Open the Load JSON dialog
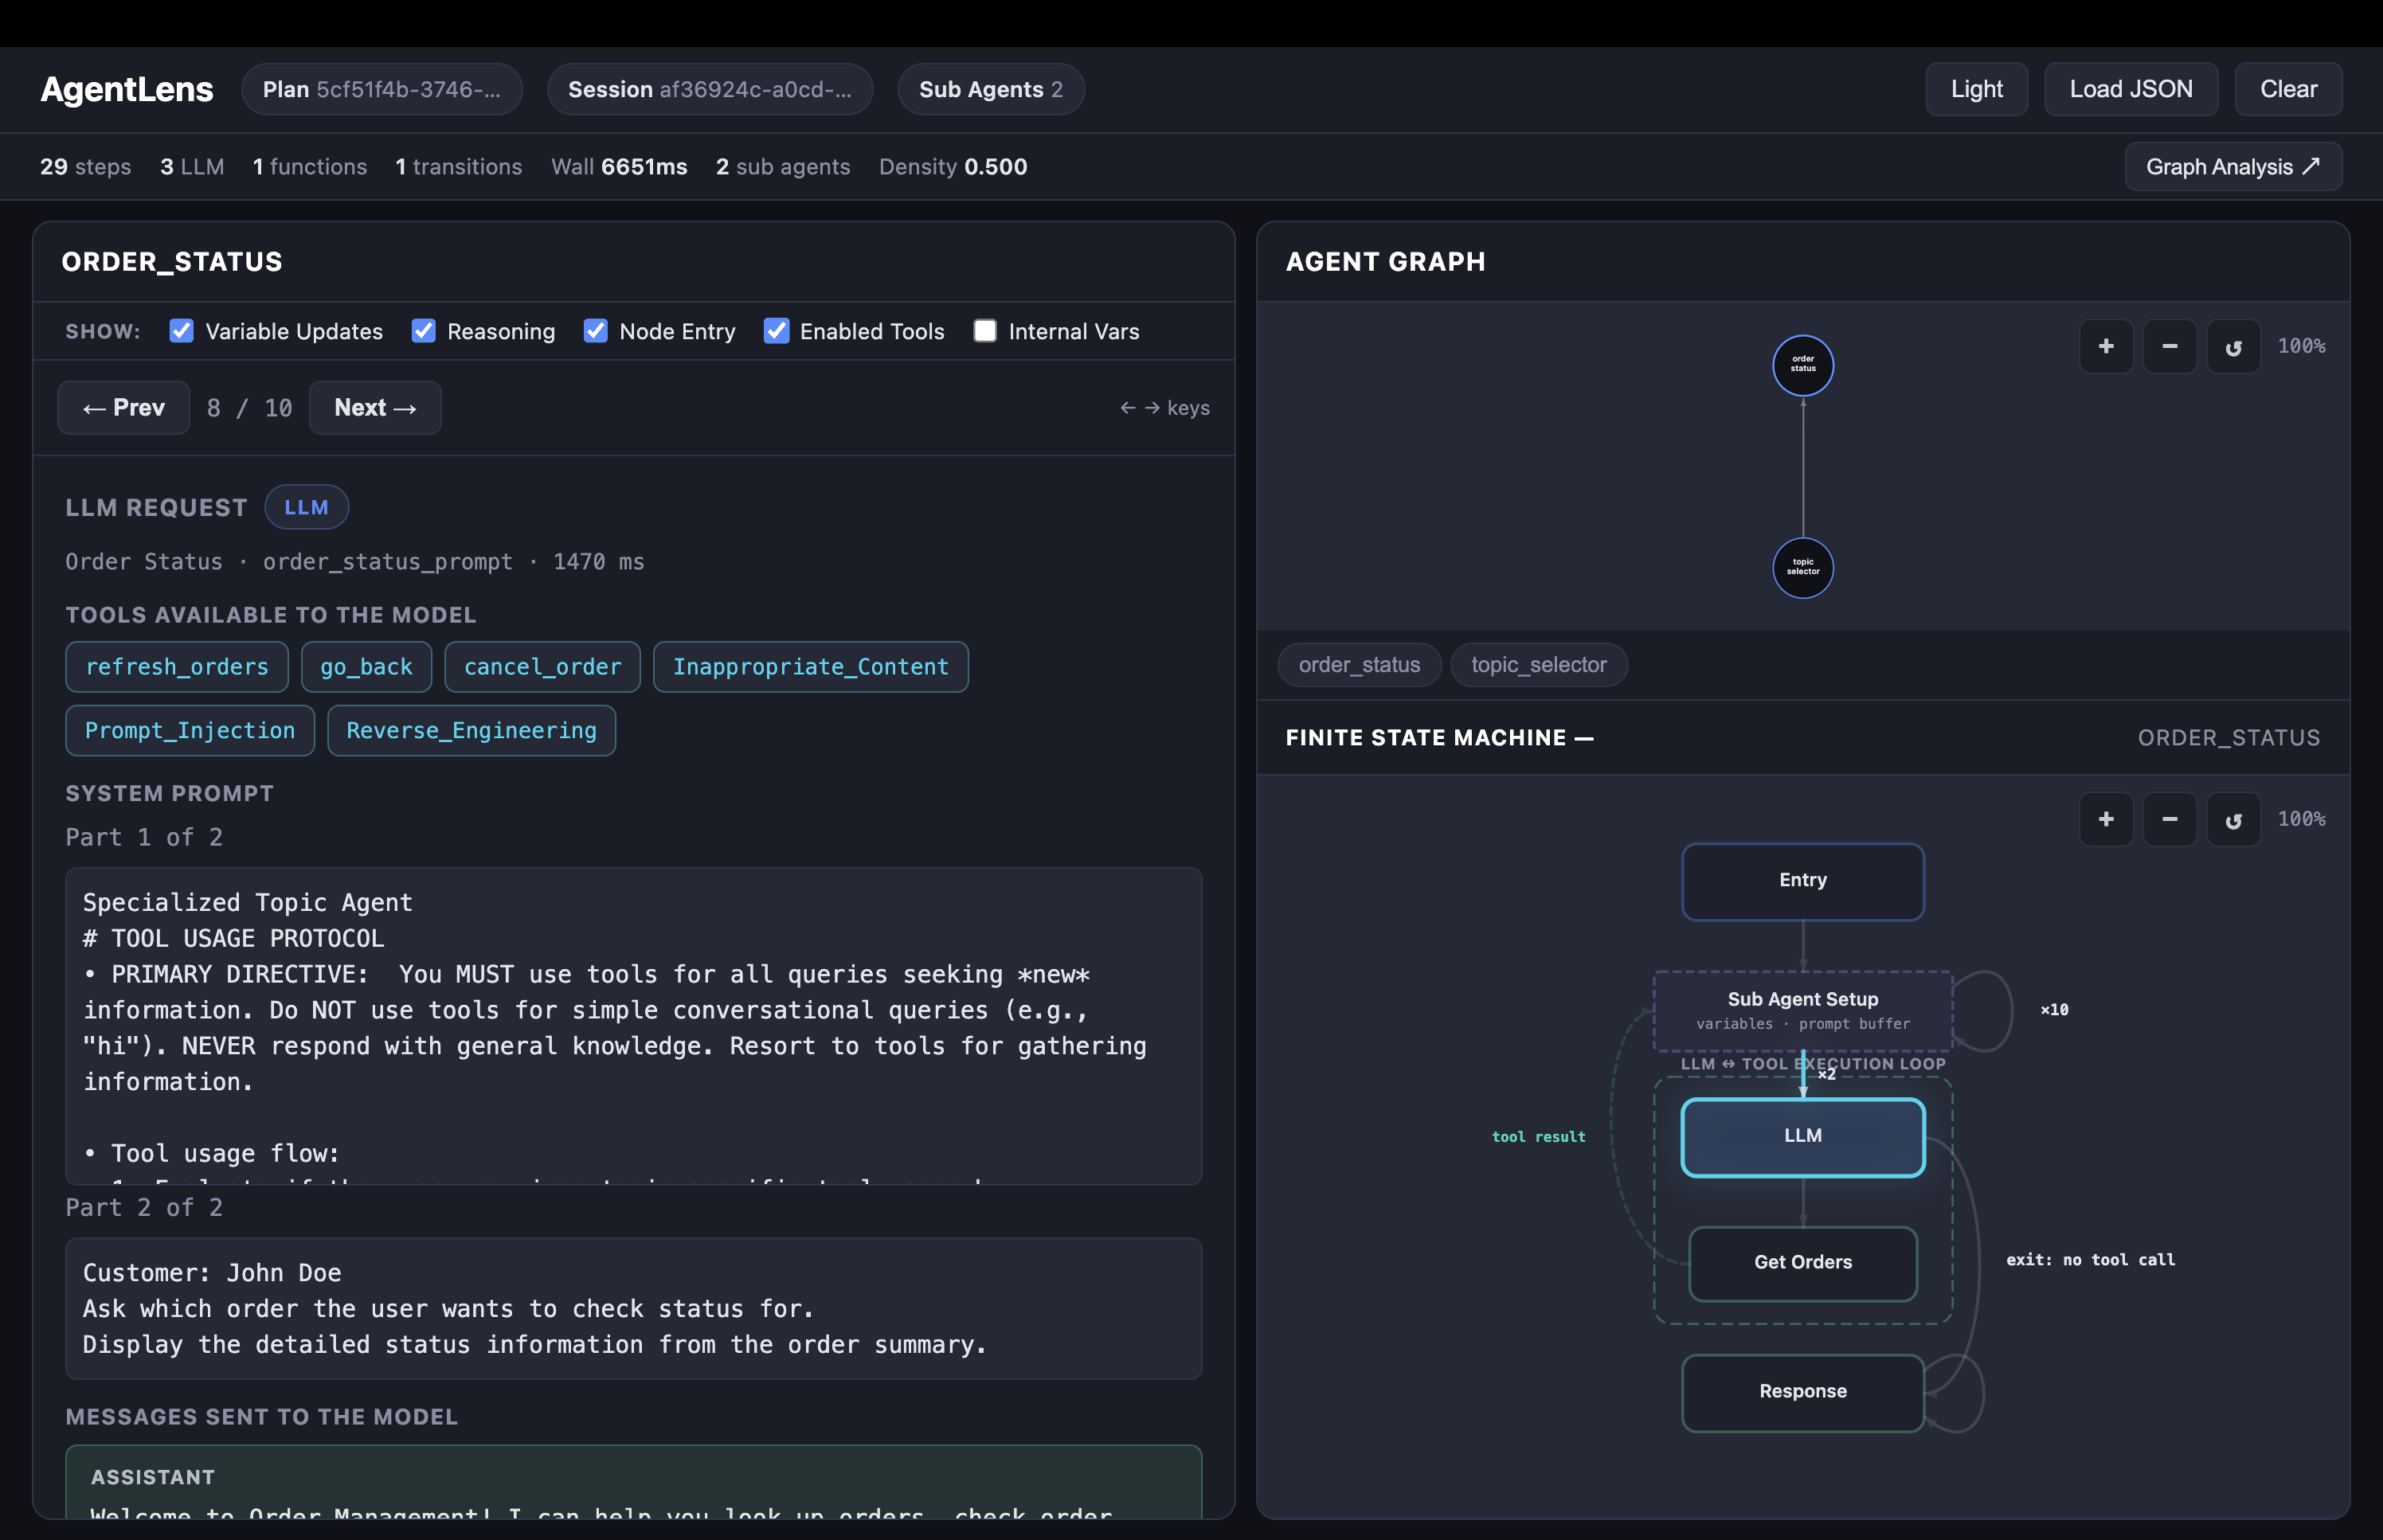2383x1540 pixels. [x=2130, y=89]
